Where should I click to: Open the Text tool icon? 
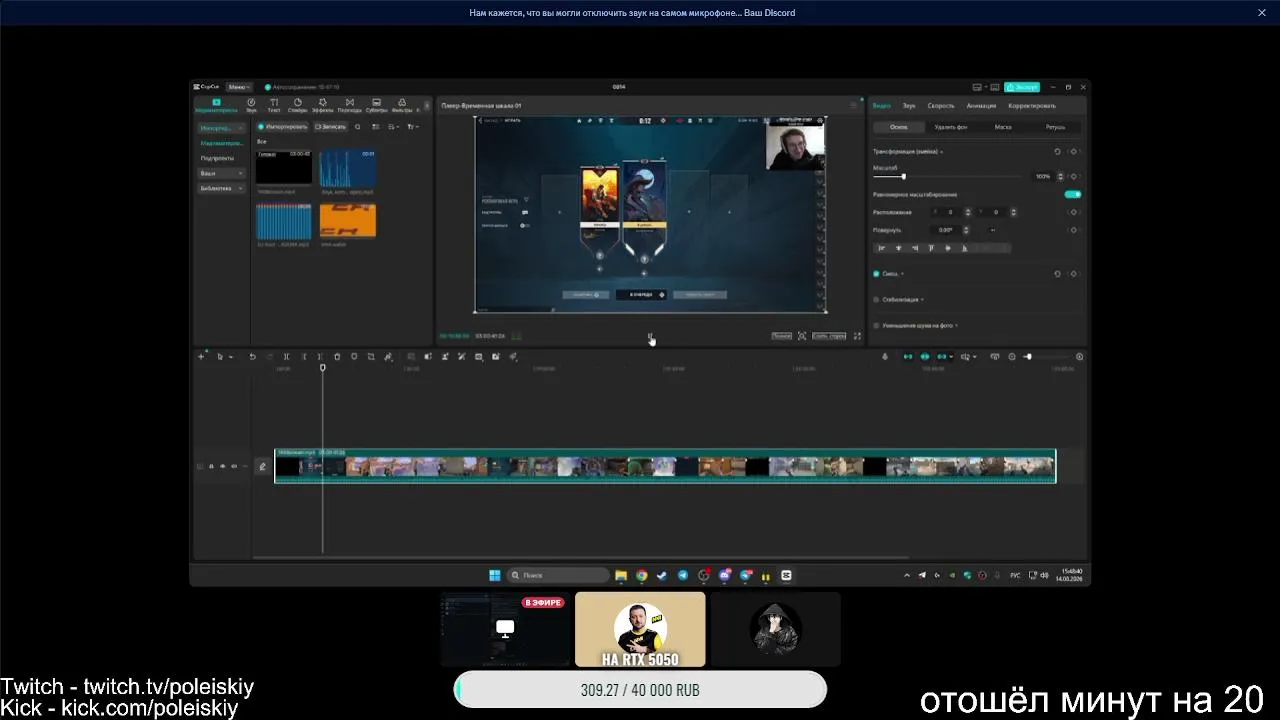(x=274, y=104)
